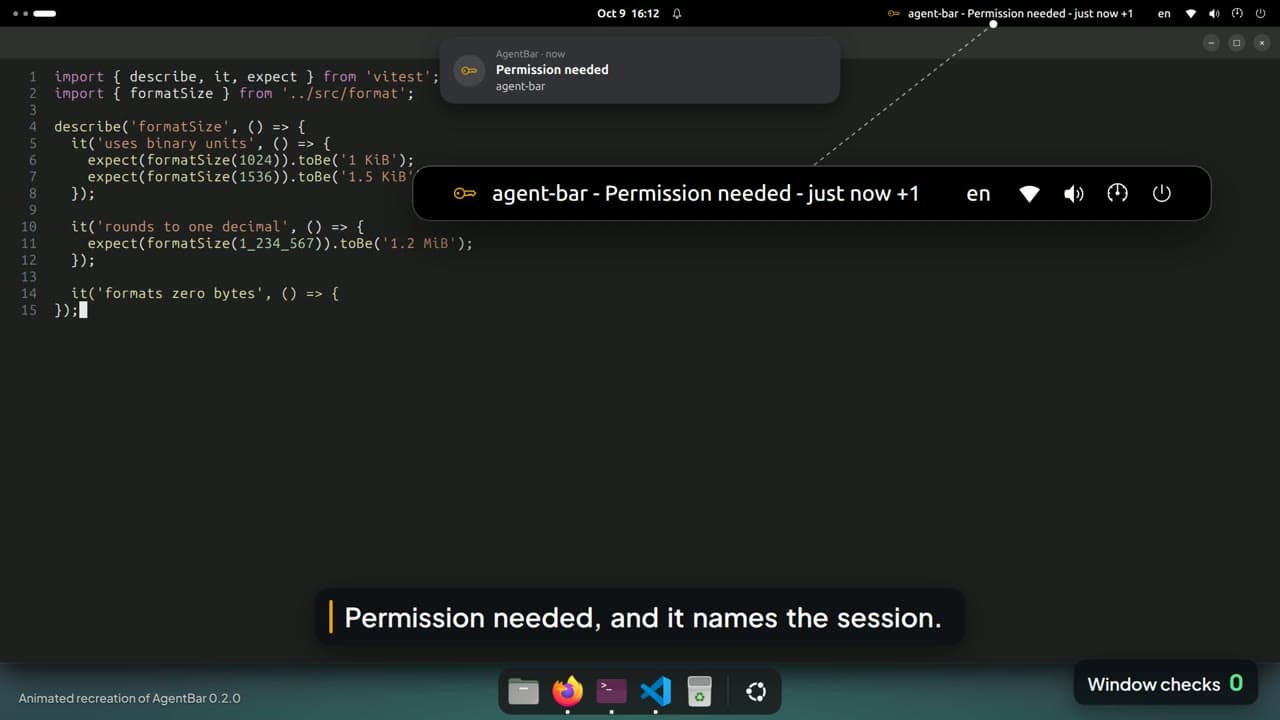The height and width of the screenshot is (720, 1280).
Task: Click the it('uses binary units' line
Action: (200, 143)
